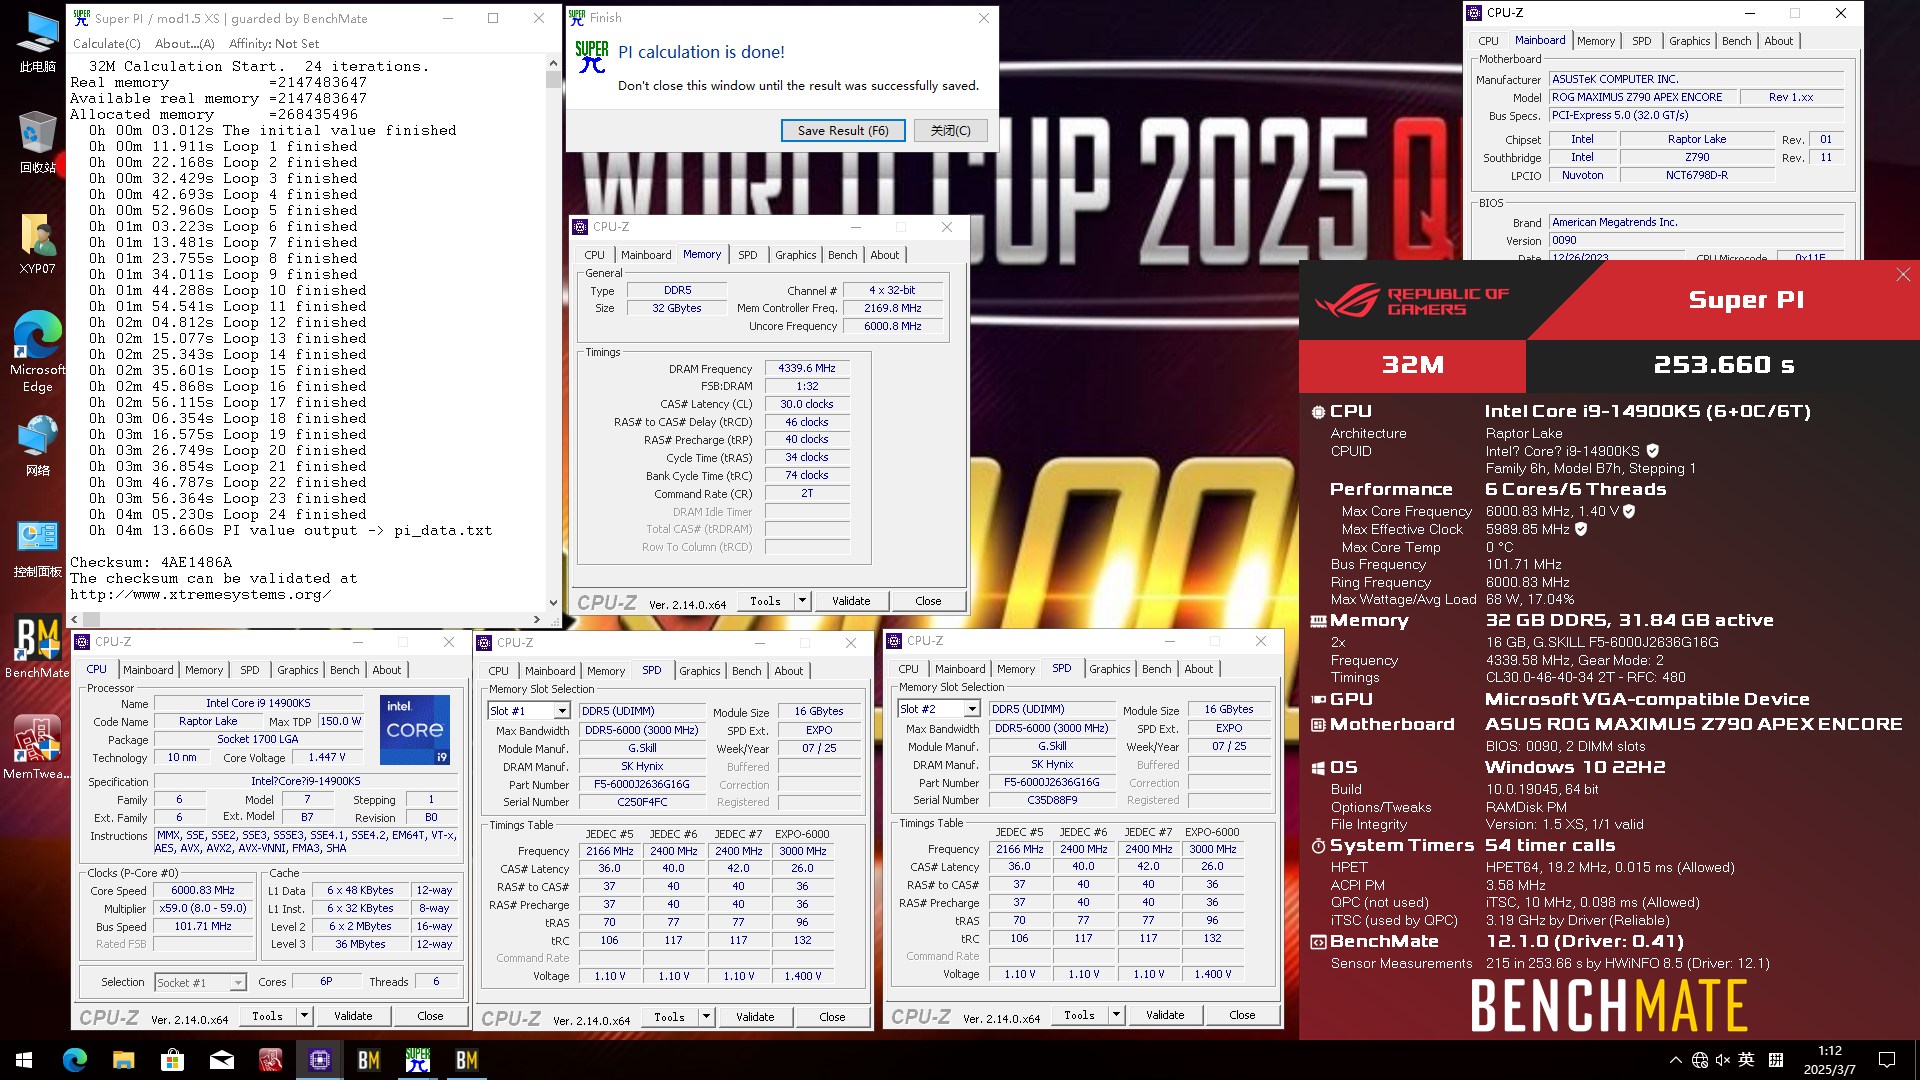The image size is (1920, 1080).
Task: Launch the BenchMate desktop shortcut
Action: tap(37, 647)
